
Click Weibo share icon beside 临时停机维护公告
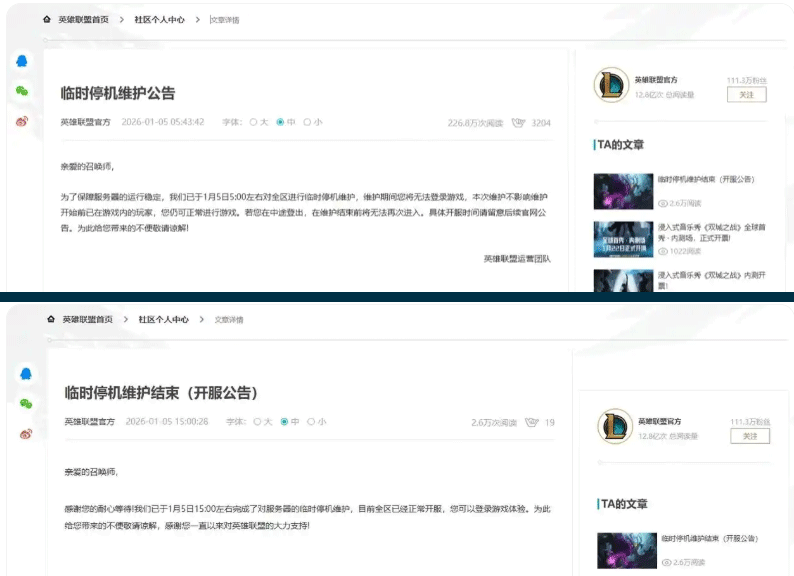click(x=22, y=121)
